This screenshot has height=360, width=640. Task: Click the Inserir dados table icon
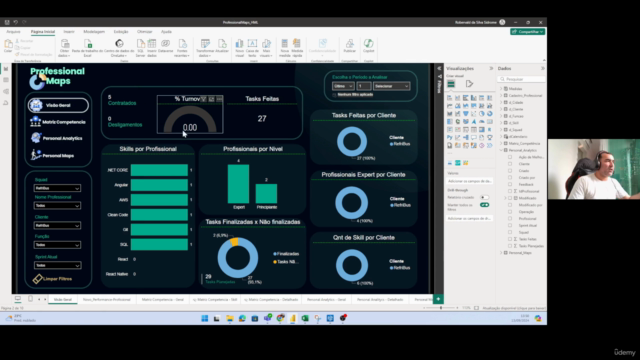click(152, 48)
